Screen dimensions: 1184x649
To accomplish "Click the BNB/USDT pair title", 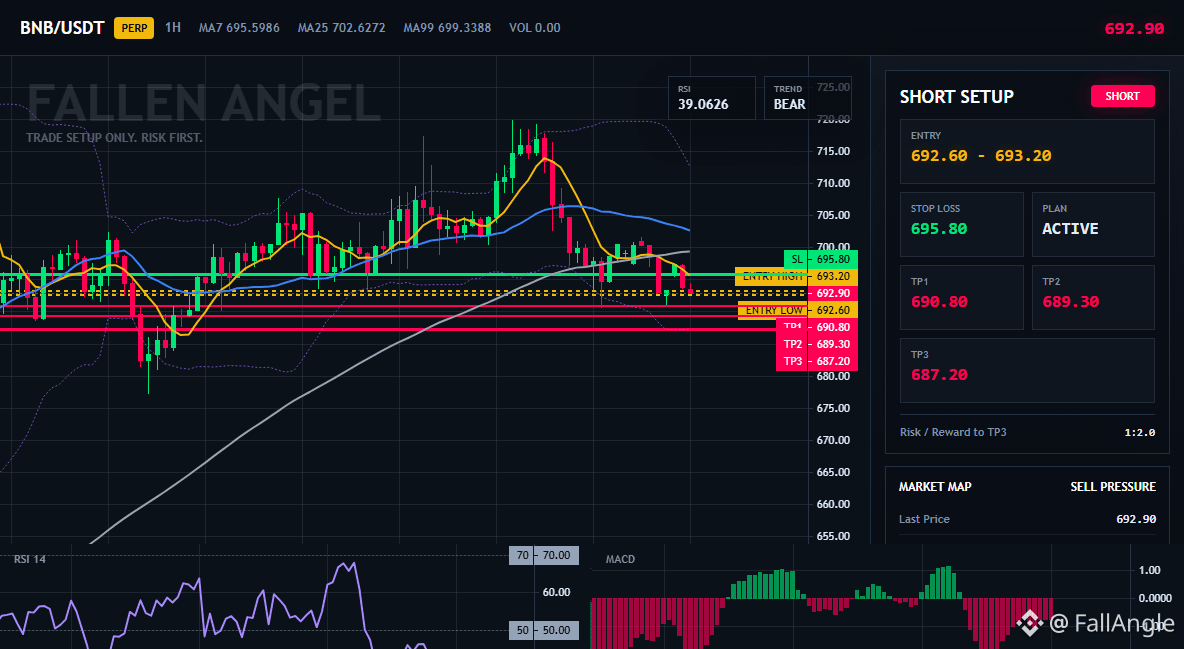I will [62, 28].
